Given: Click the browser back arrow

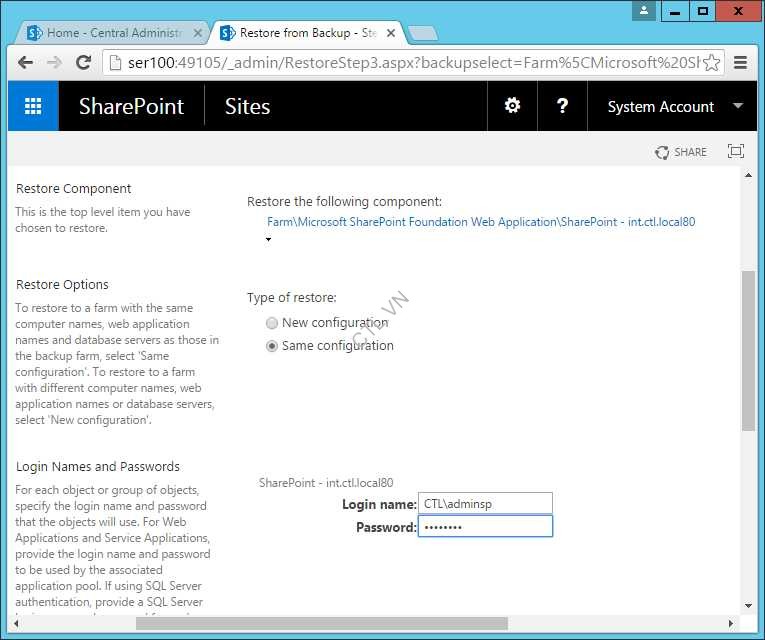Looking at the screenshot, I should click(26, 62).
